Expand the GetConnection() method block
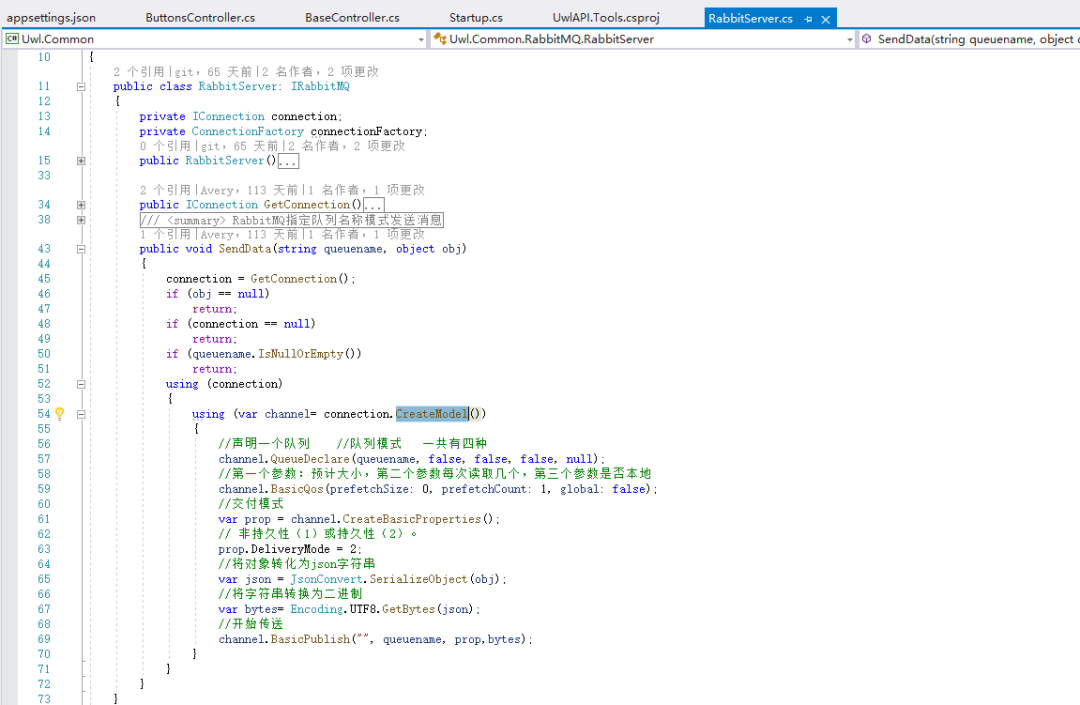The height and width of the screenshot is (705, 1080). [81, 204]
